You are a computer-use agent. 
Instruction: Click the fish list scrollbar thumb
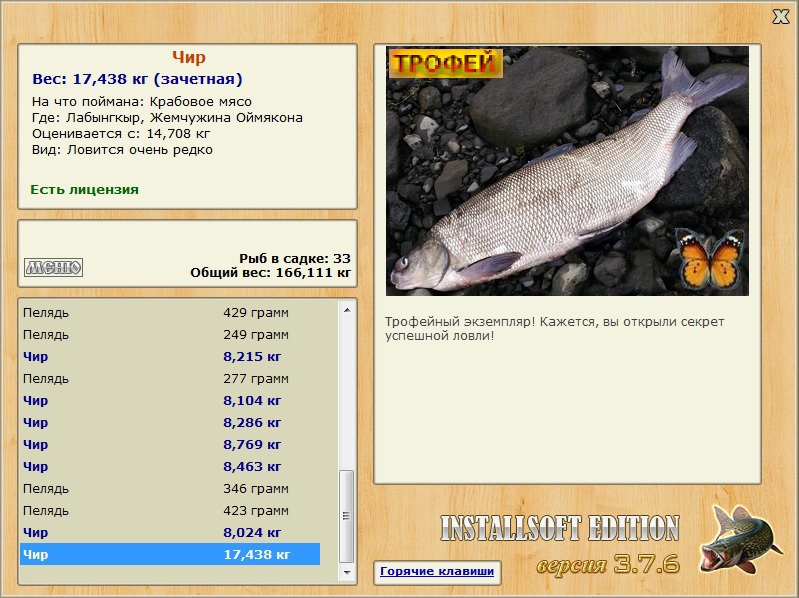(x=347, y=516)
